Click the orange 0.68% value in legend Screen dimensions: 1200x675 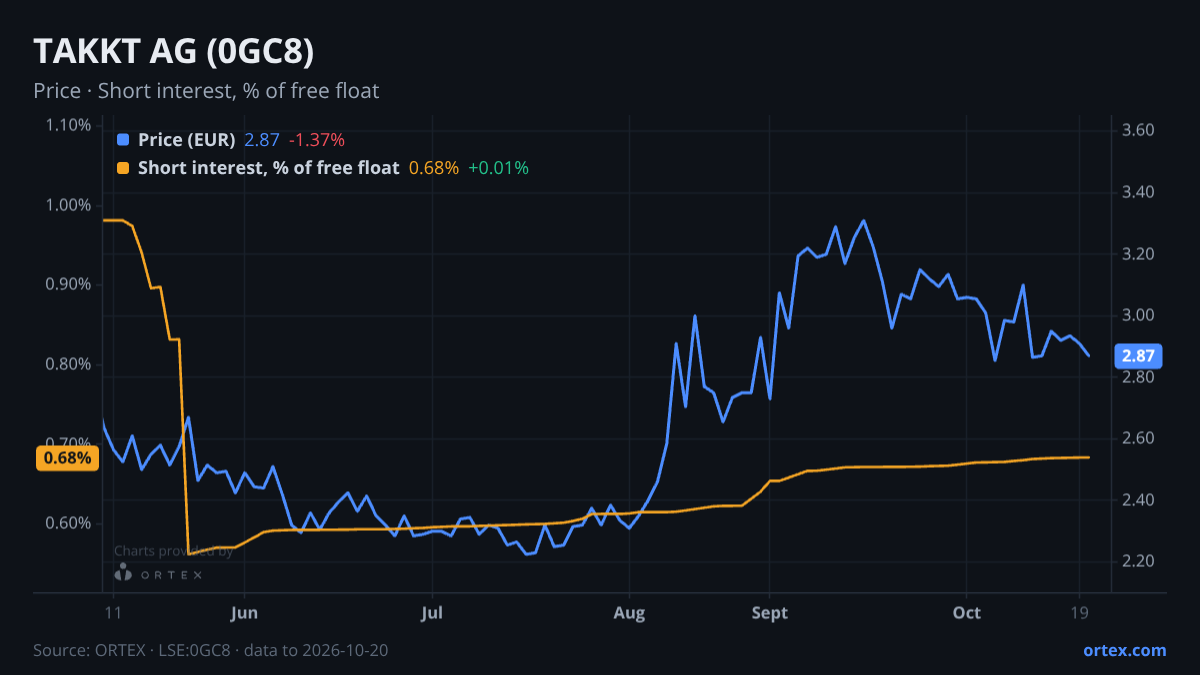(434, 168)
